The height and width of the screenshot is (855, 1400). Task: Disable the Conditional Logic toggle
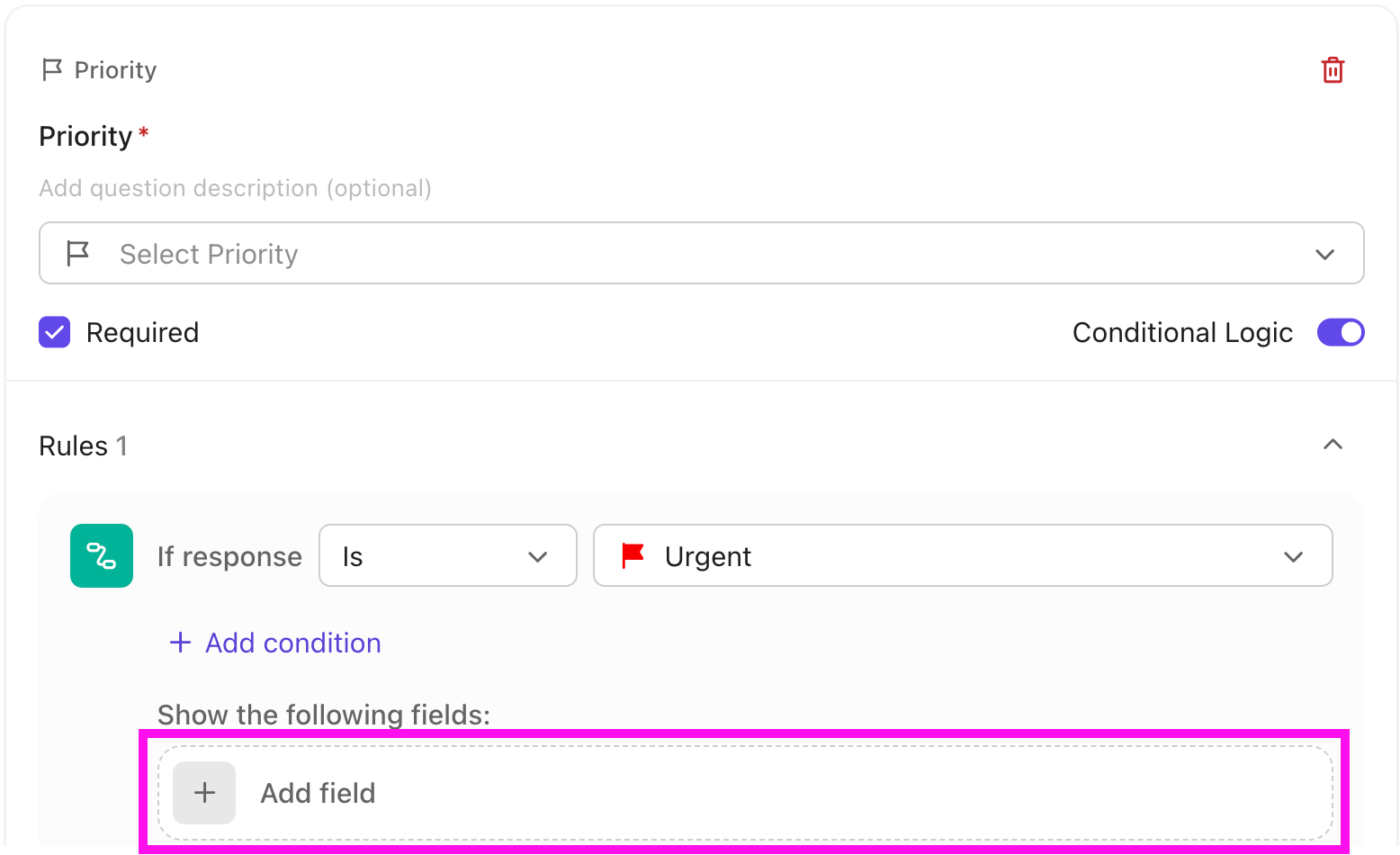pos(1341,332)
